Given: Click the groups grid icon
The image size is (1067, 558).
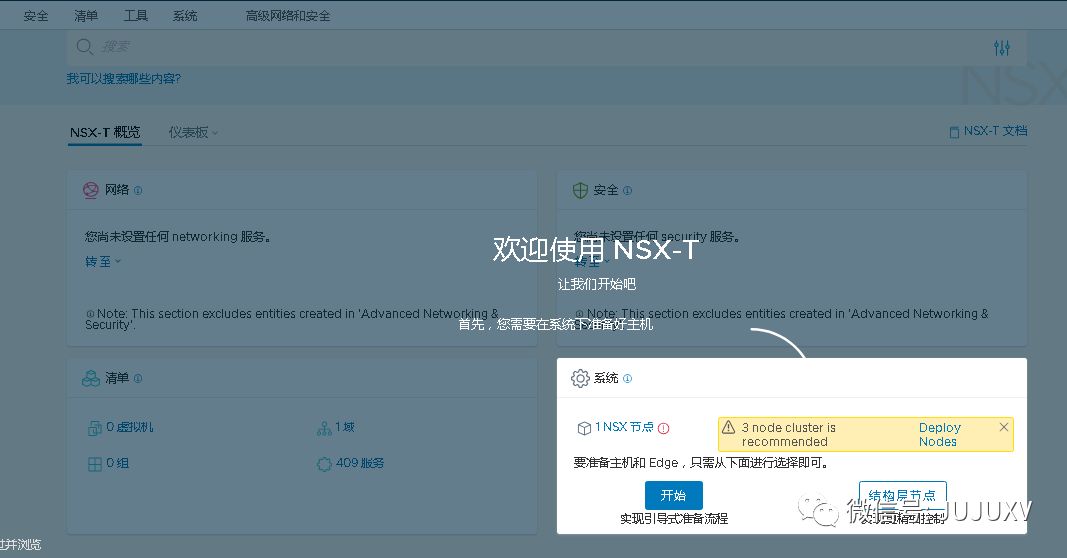Looking at the screenshot, I should pos(95,464).
